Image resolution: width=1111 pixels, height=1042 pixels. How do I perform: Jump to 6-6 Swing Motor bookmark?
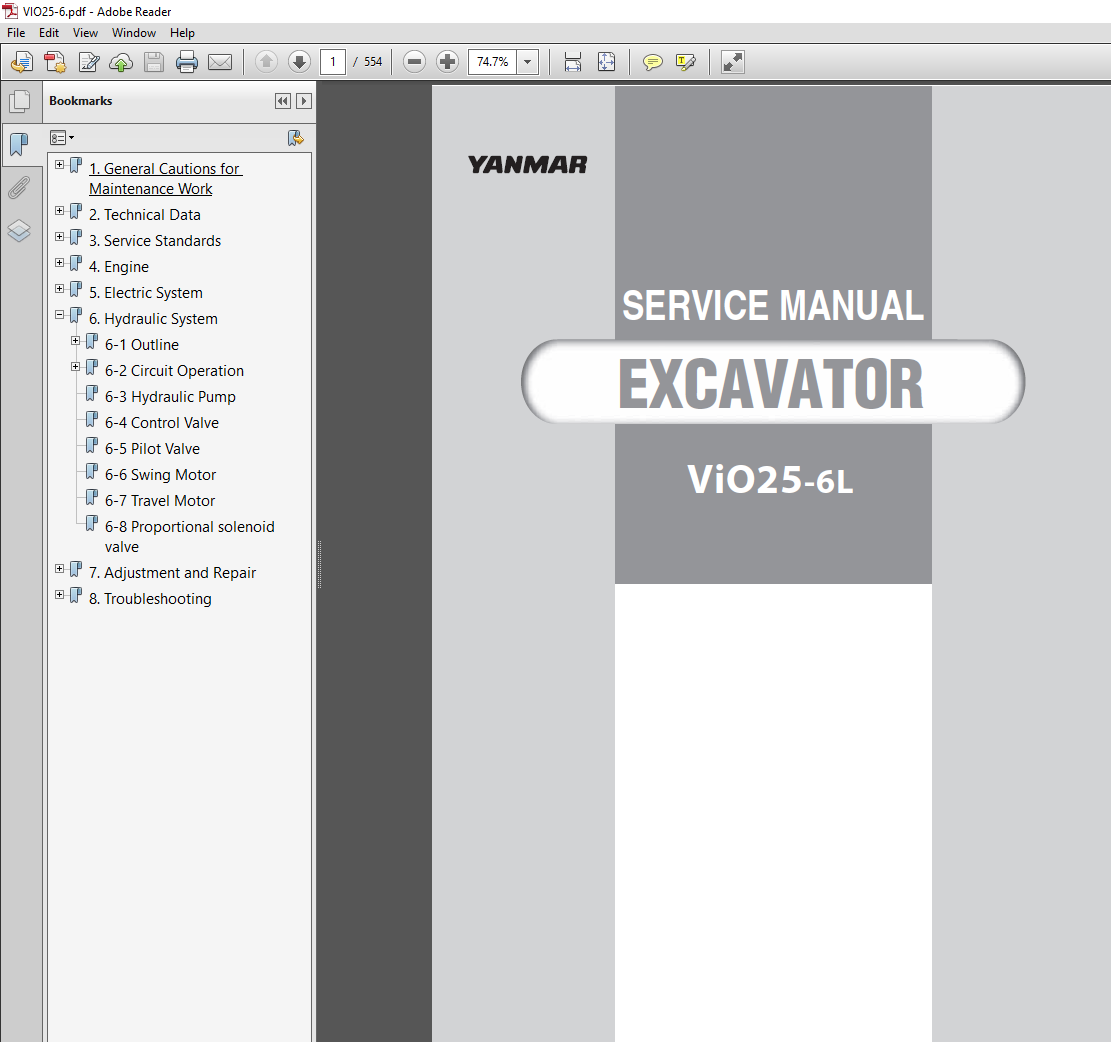160,475
